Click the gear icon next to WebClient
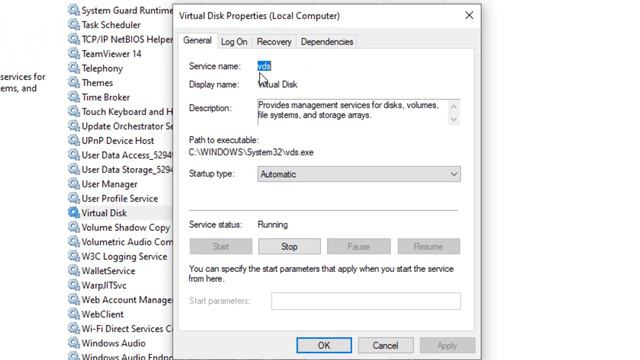Screen dimensions: 640x360 [x=74, y=314]
